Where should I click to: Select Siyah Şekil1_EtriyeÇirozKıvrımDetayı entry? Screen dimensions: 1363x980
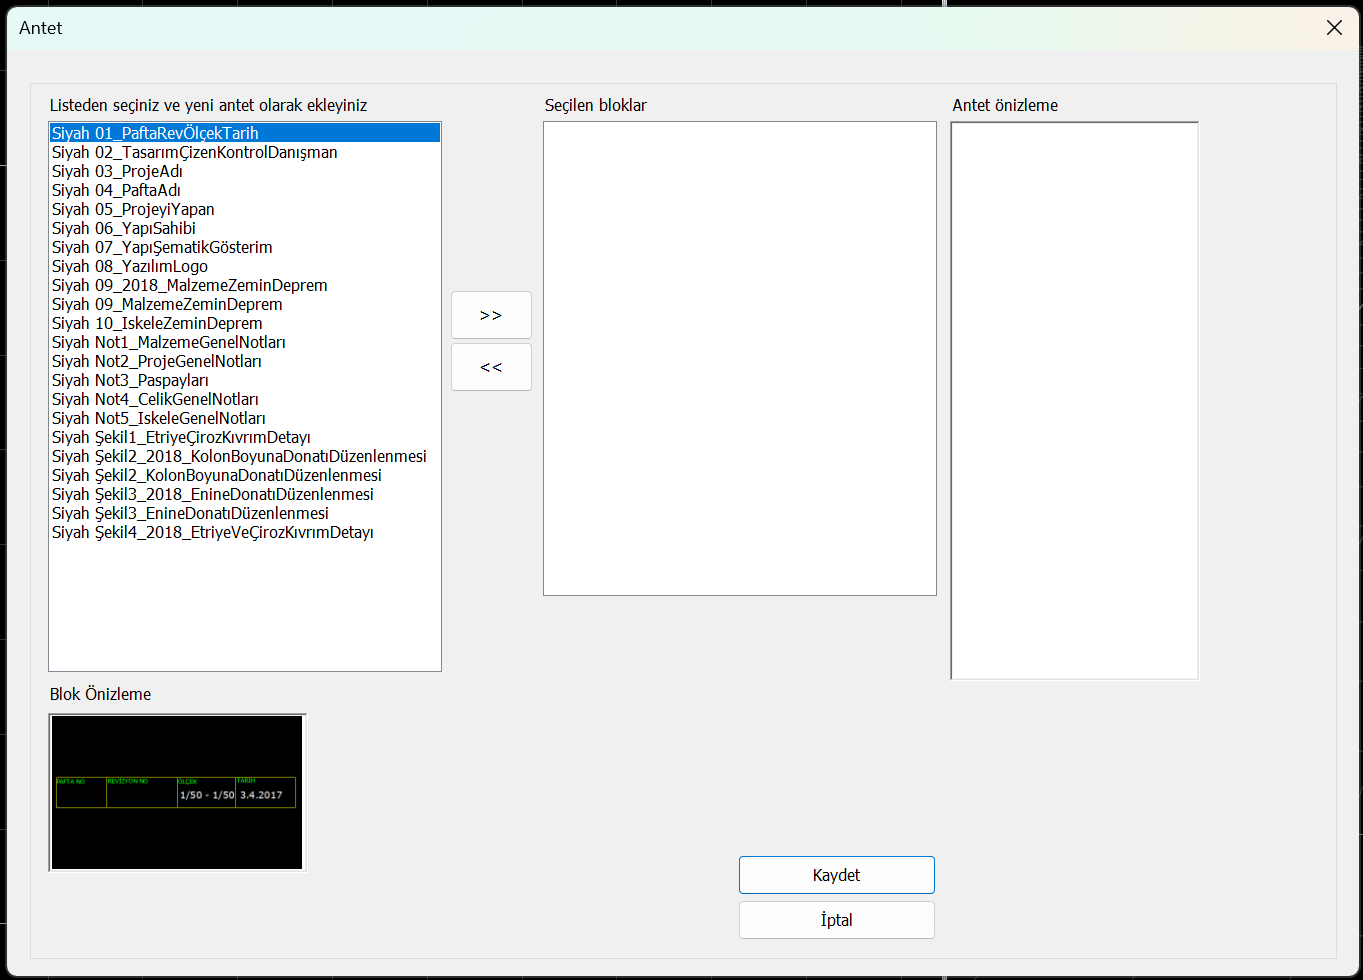(181, 437)
